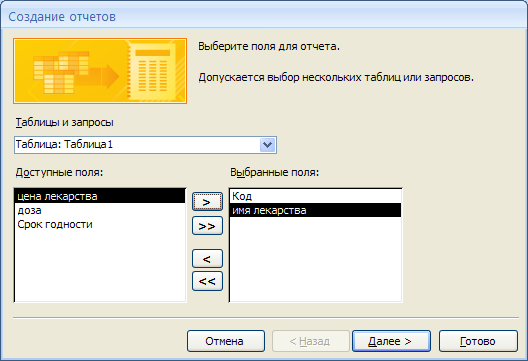Select Код in the selected fields list

316,196
